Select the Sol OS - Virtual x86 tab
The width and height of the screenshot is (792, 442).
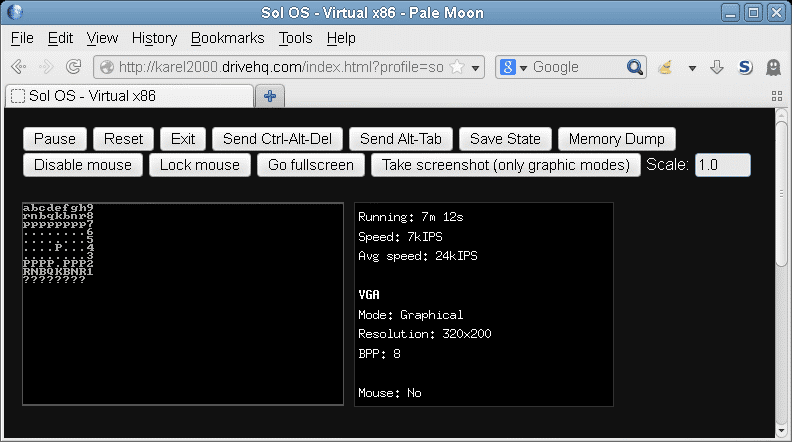coord(129,96)
